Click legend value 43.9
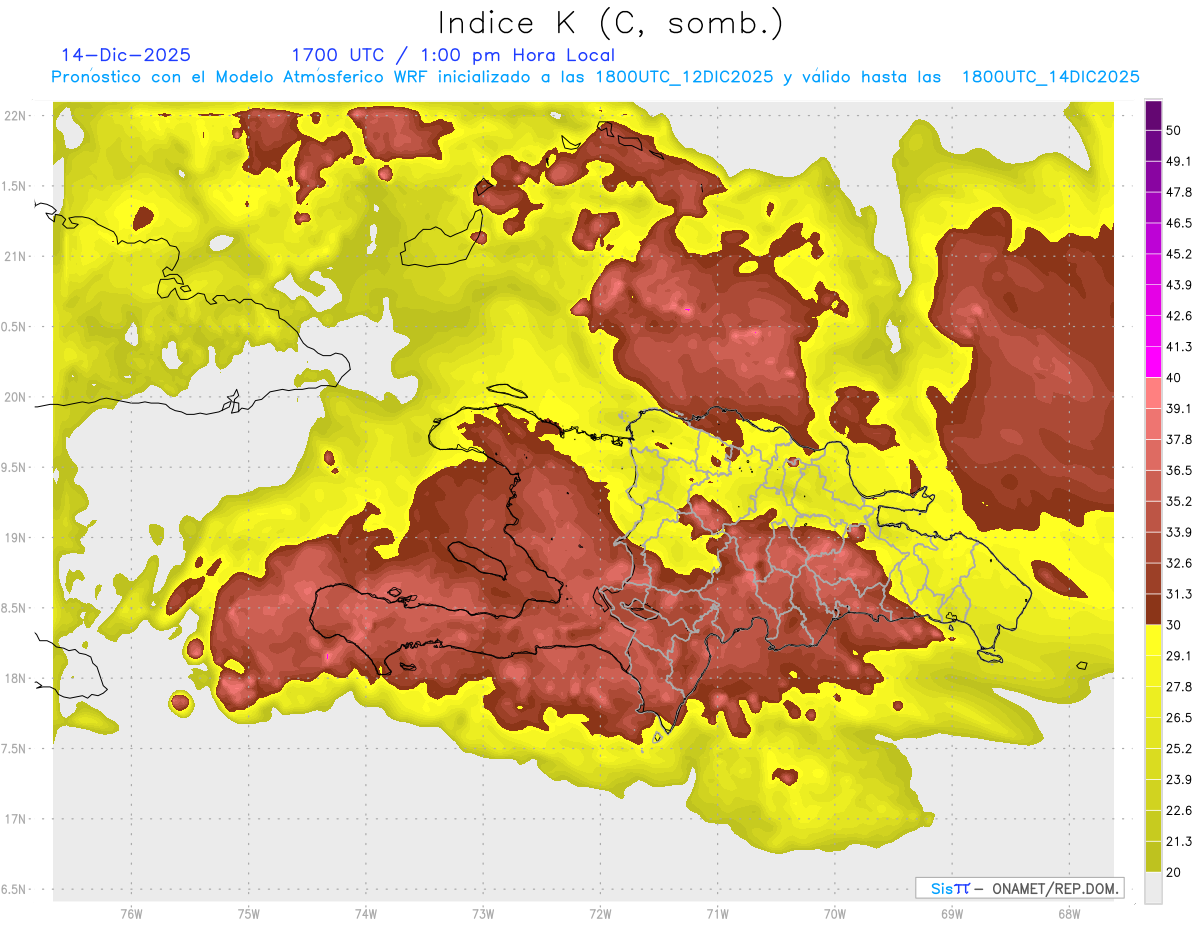 coord(1178,285)
